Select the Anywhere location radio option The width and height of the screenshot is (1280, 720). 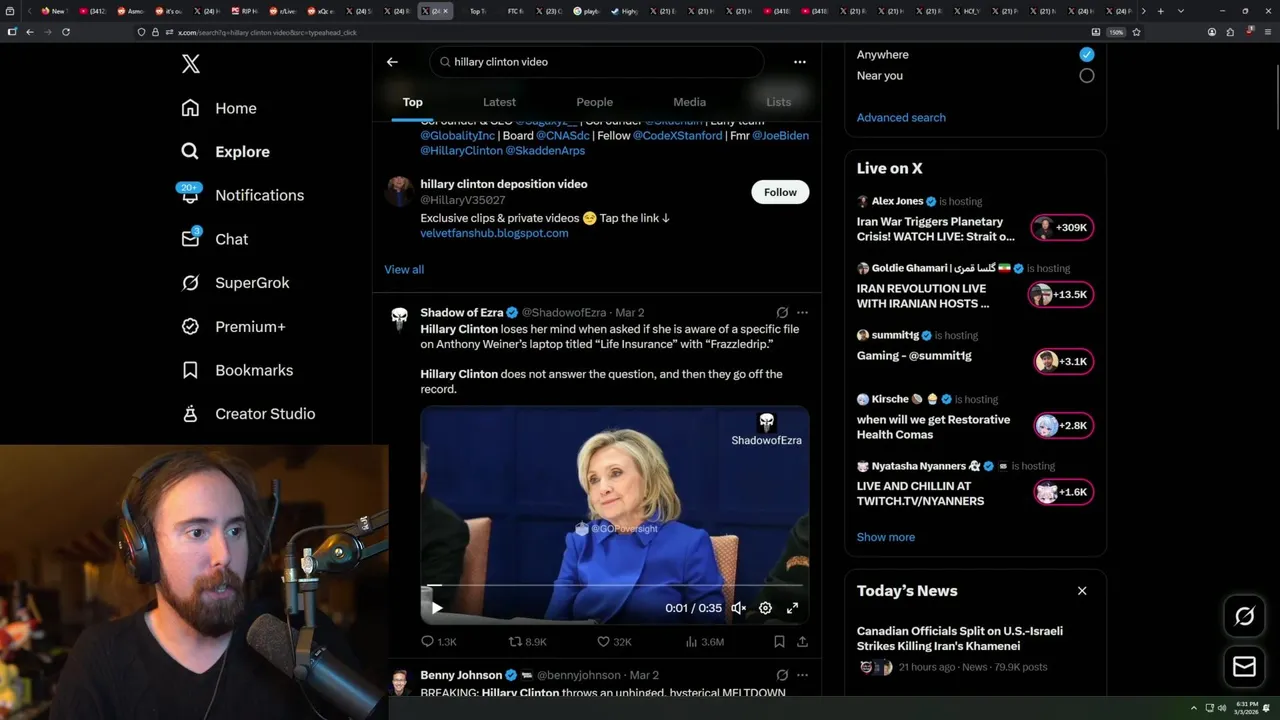pos(1087,54)
